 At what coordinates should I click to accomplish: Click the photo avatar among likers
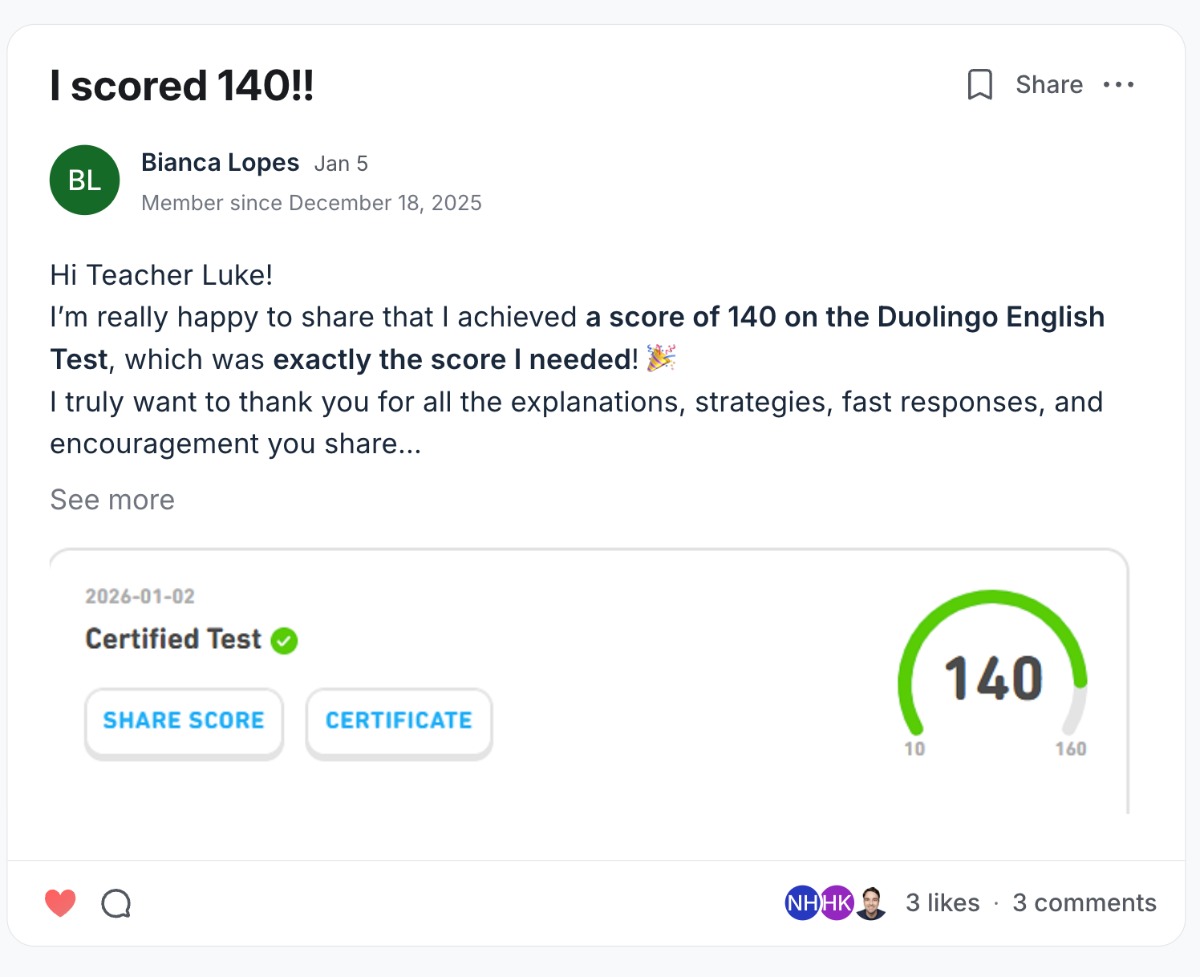871,903
